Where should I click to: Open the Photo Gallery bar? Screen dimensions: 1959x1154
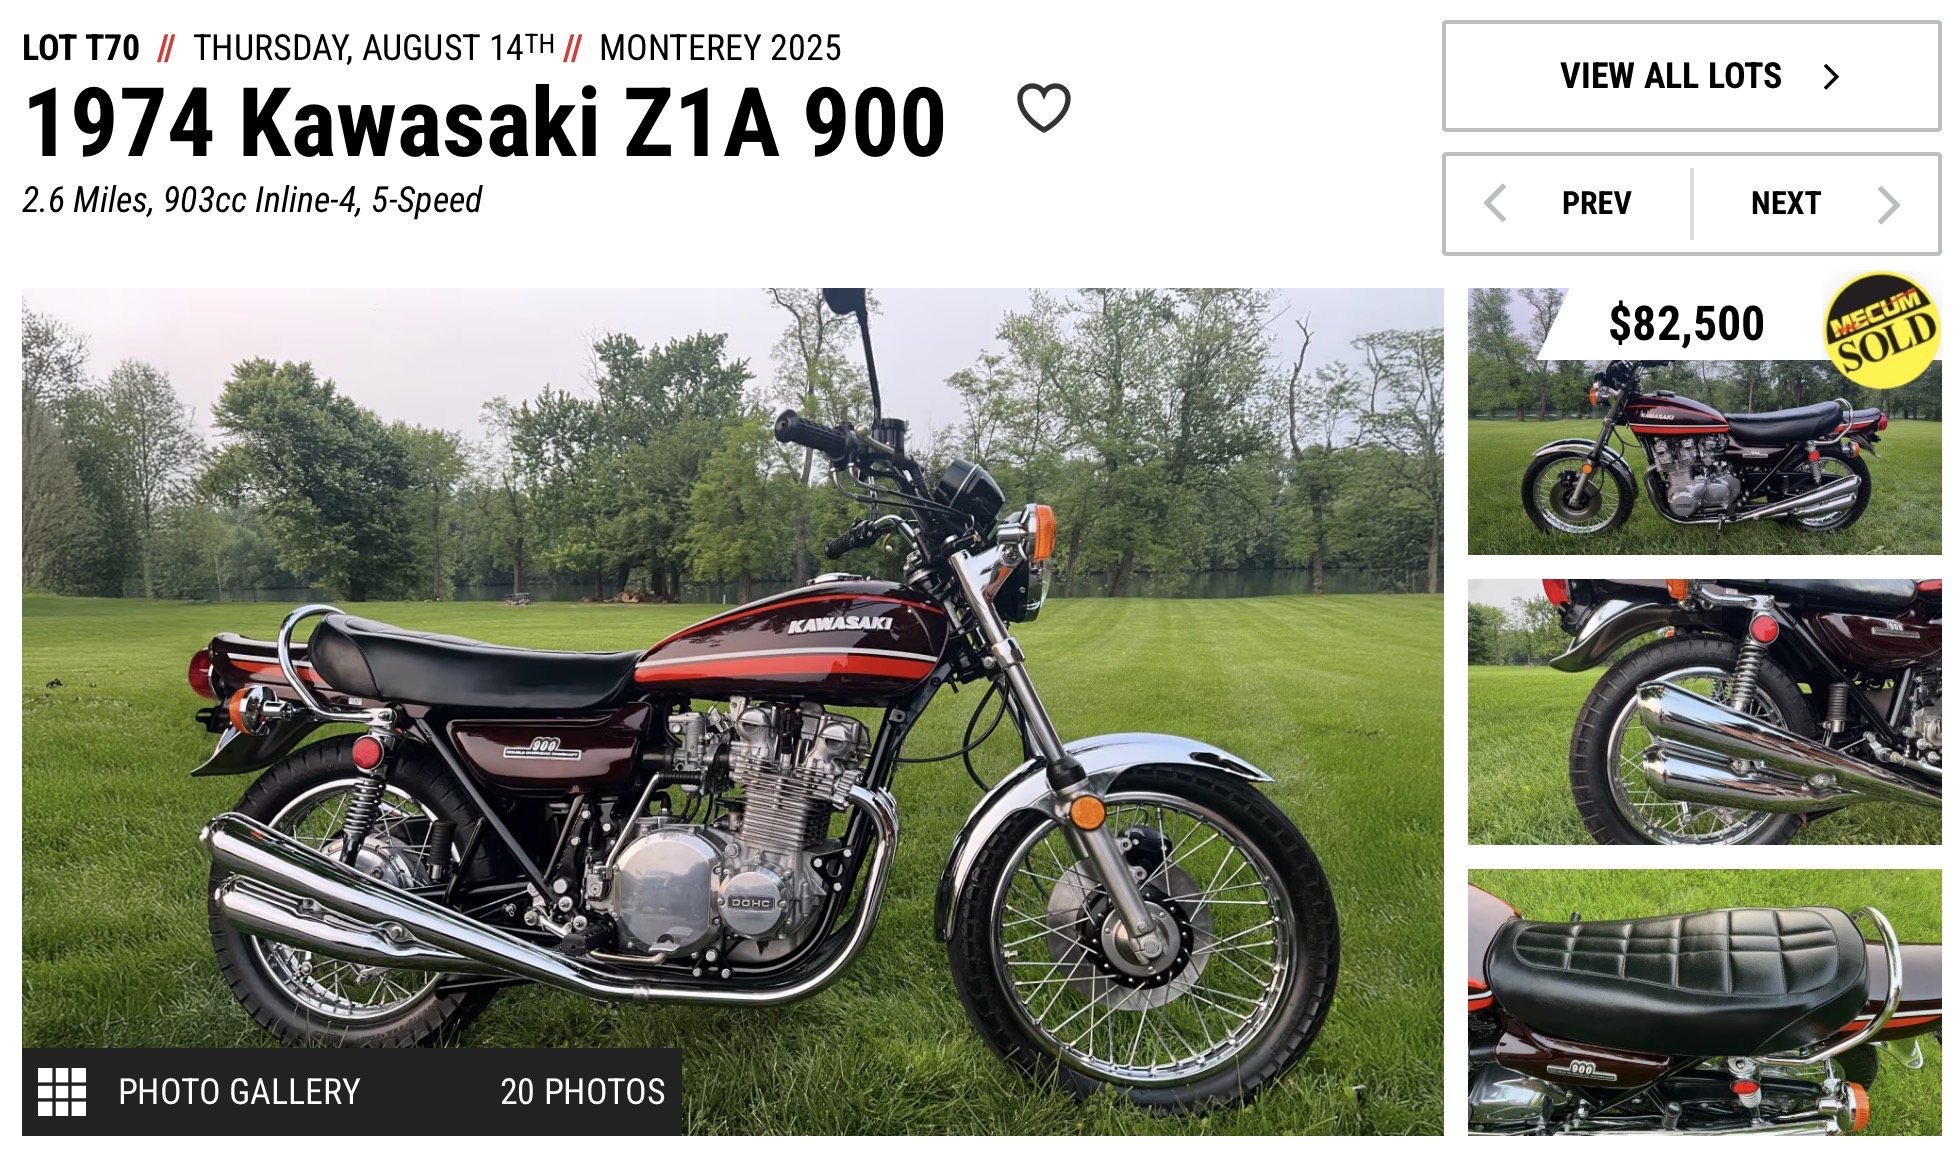352,1091
